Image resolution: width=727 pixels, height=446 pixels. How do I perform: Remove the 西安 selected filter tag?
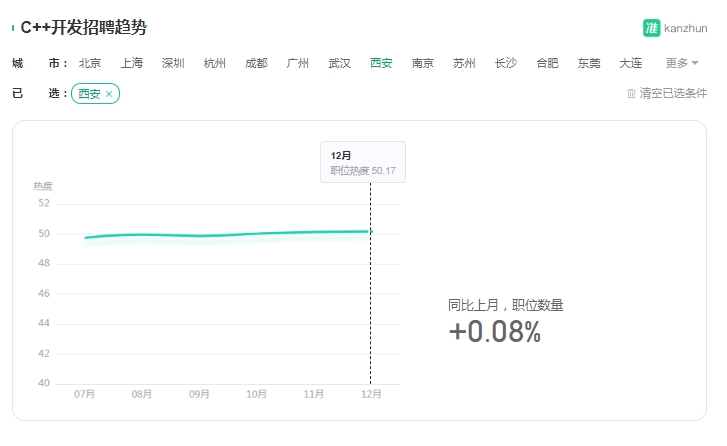[109, 94]
